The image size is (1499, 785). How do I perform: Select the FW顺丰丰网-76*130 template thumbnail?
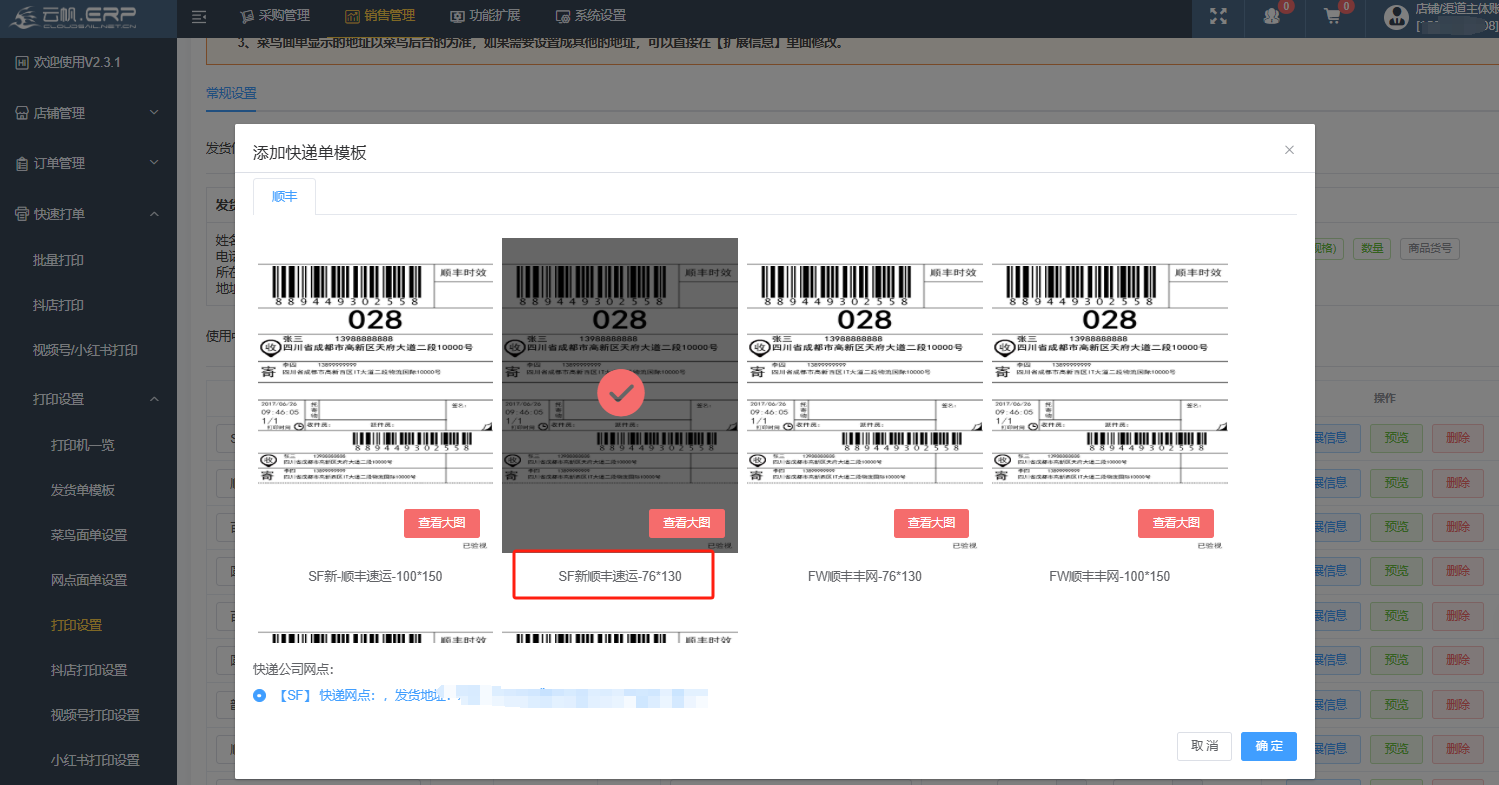pos(864,390)
